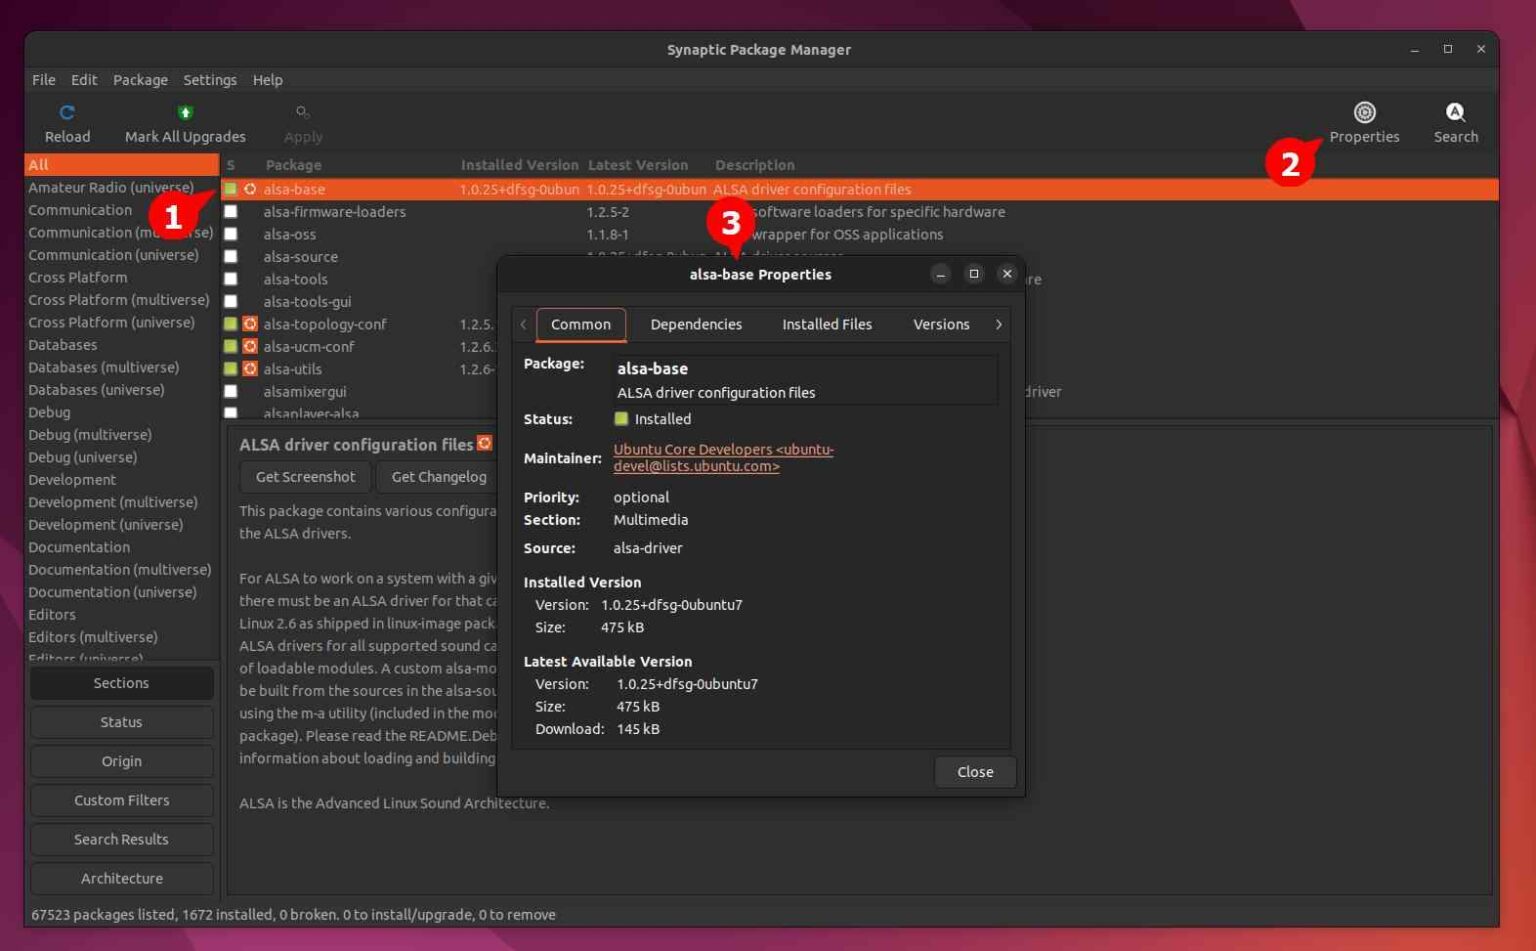This screenshot has width=1536, height=951.
Task: Check the alsamixergui package checkbox
Action: [x=231, y=391]
